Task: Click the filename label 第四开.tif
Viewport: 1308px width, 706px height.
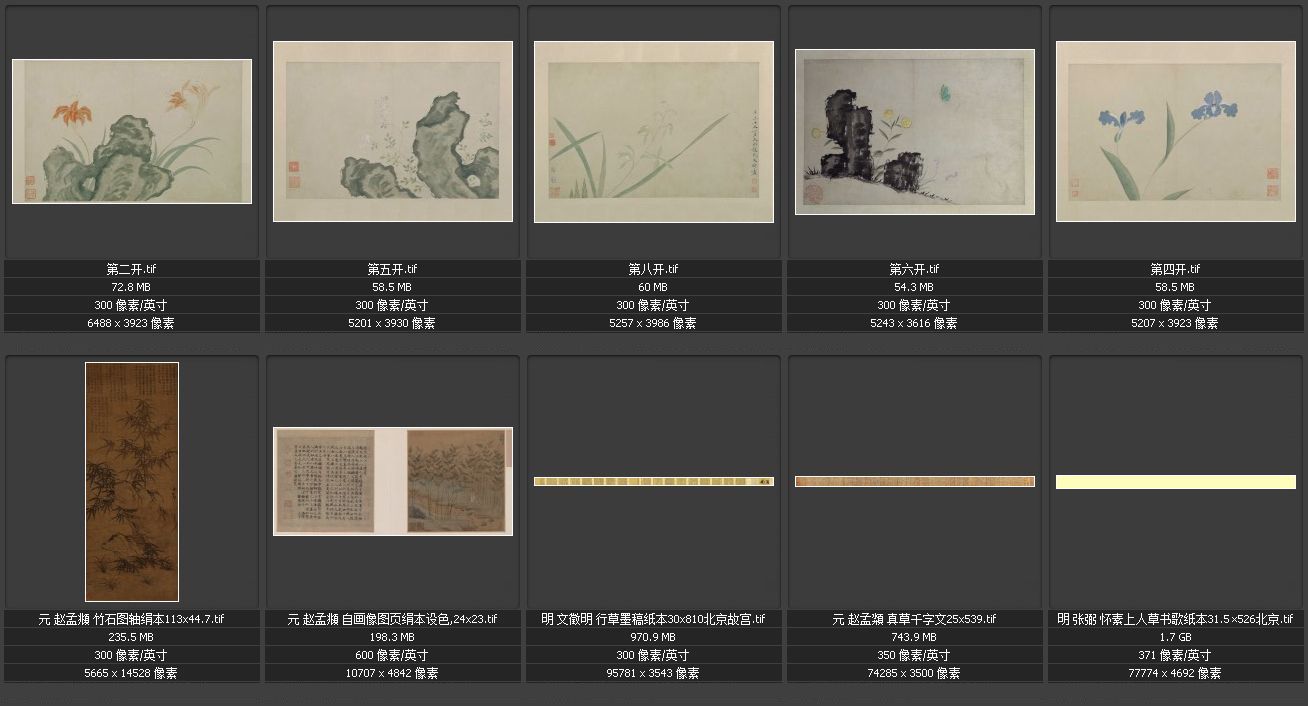Action: pos(1176,269)
